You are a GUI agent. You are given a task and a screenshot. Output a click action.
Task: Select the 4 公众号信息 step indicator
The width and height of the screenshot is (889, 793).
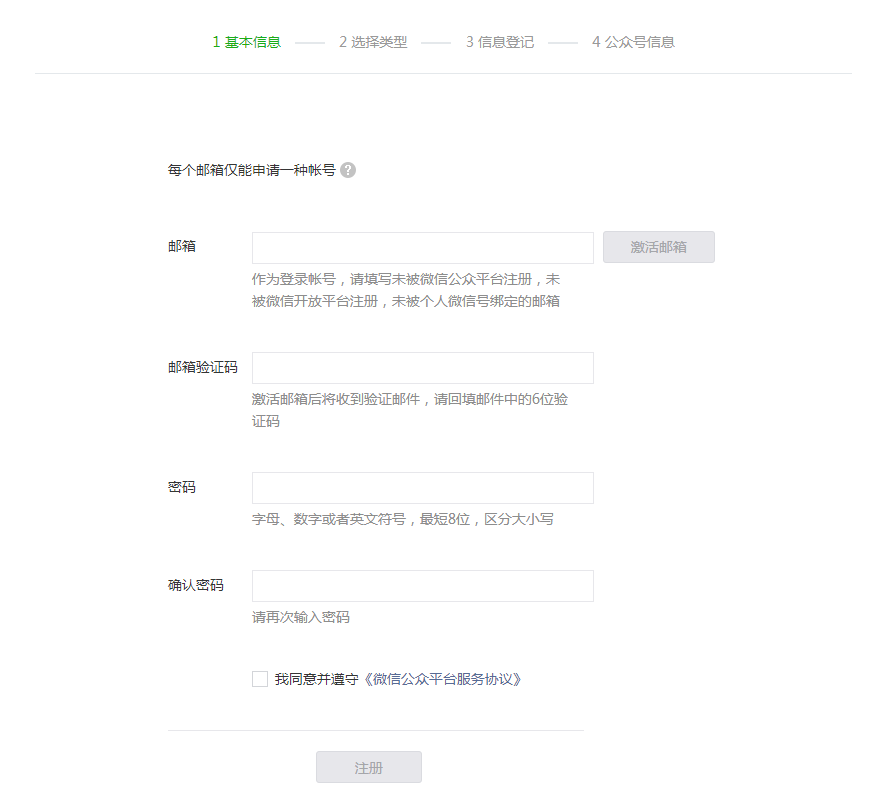tap(636, 42)
